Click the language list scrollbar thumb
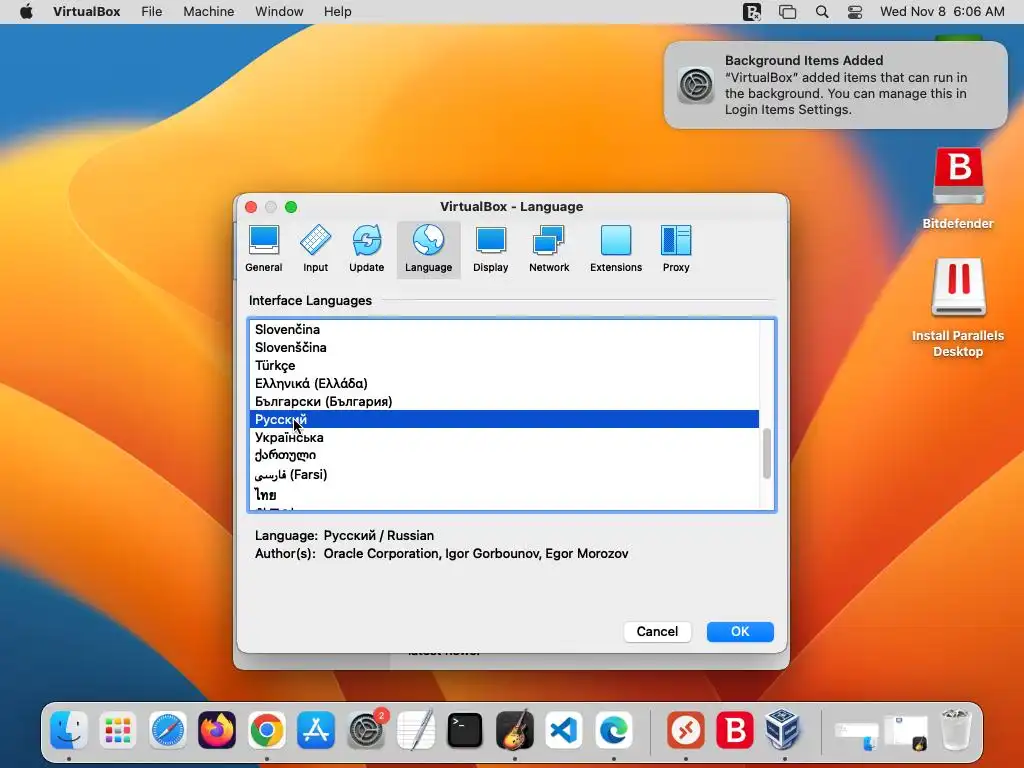This screenshot has width=1024, height=768. point(767,453)
